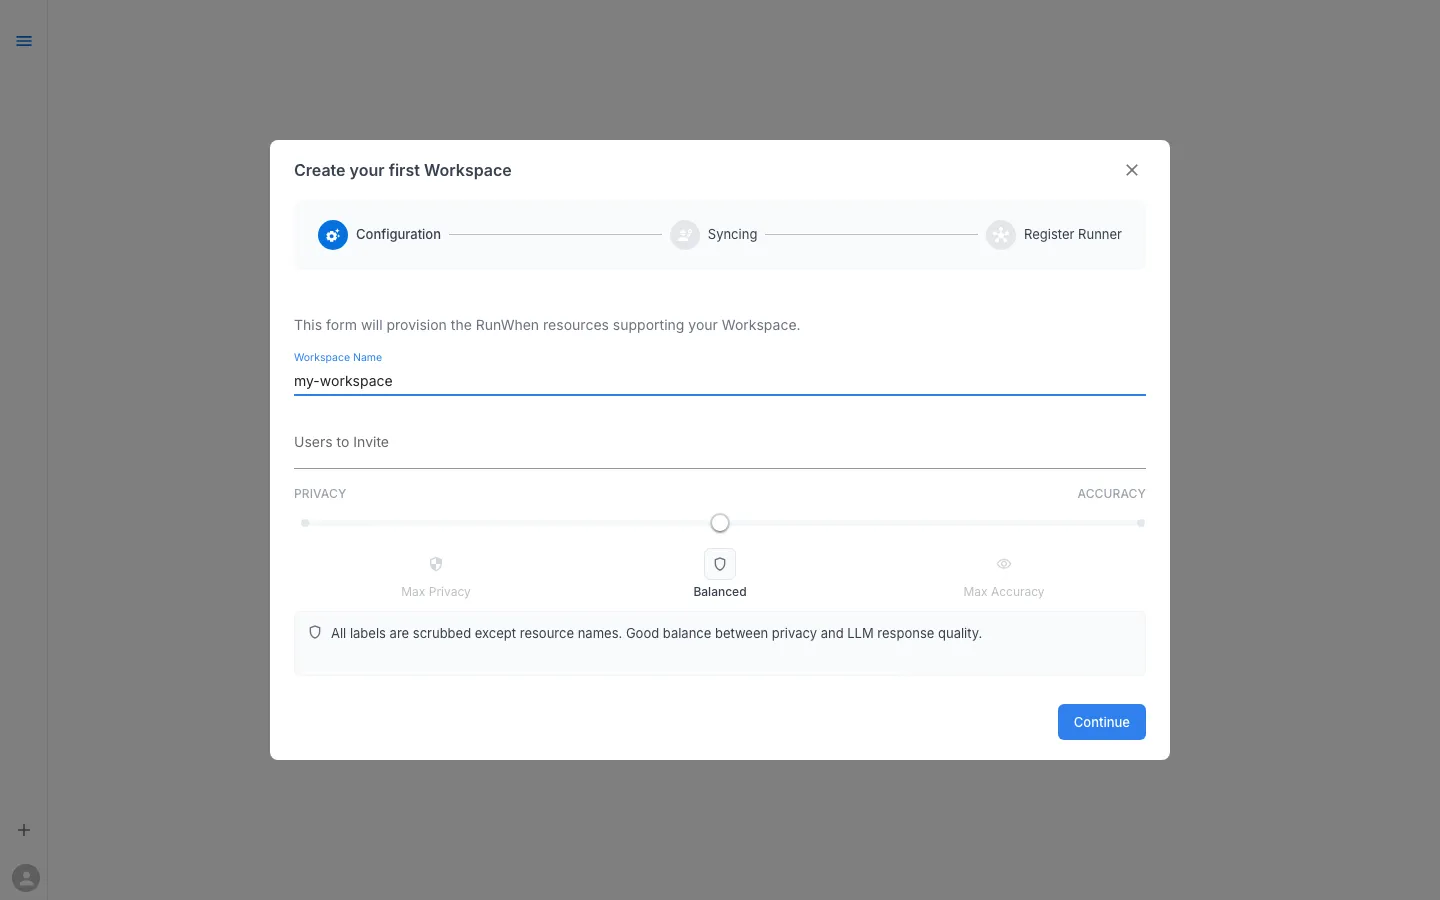This screenshot has width=1440, height=900.
Task: Choose Max Privacy mode
Action: pos(435,591)
